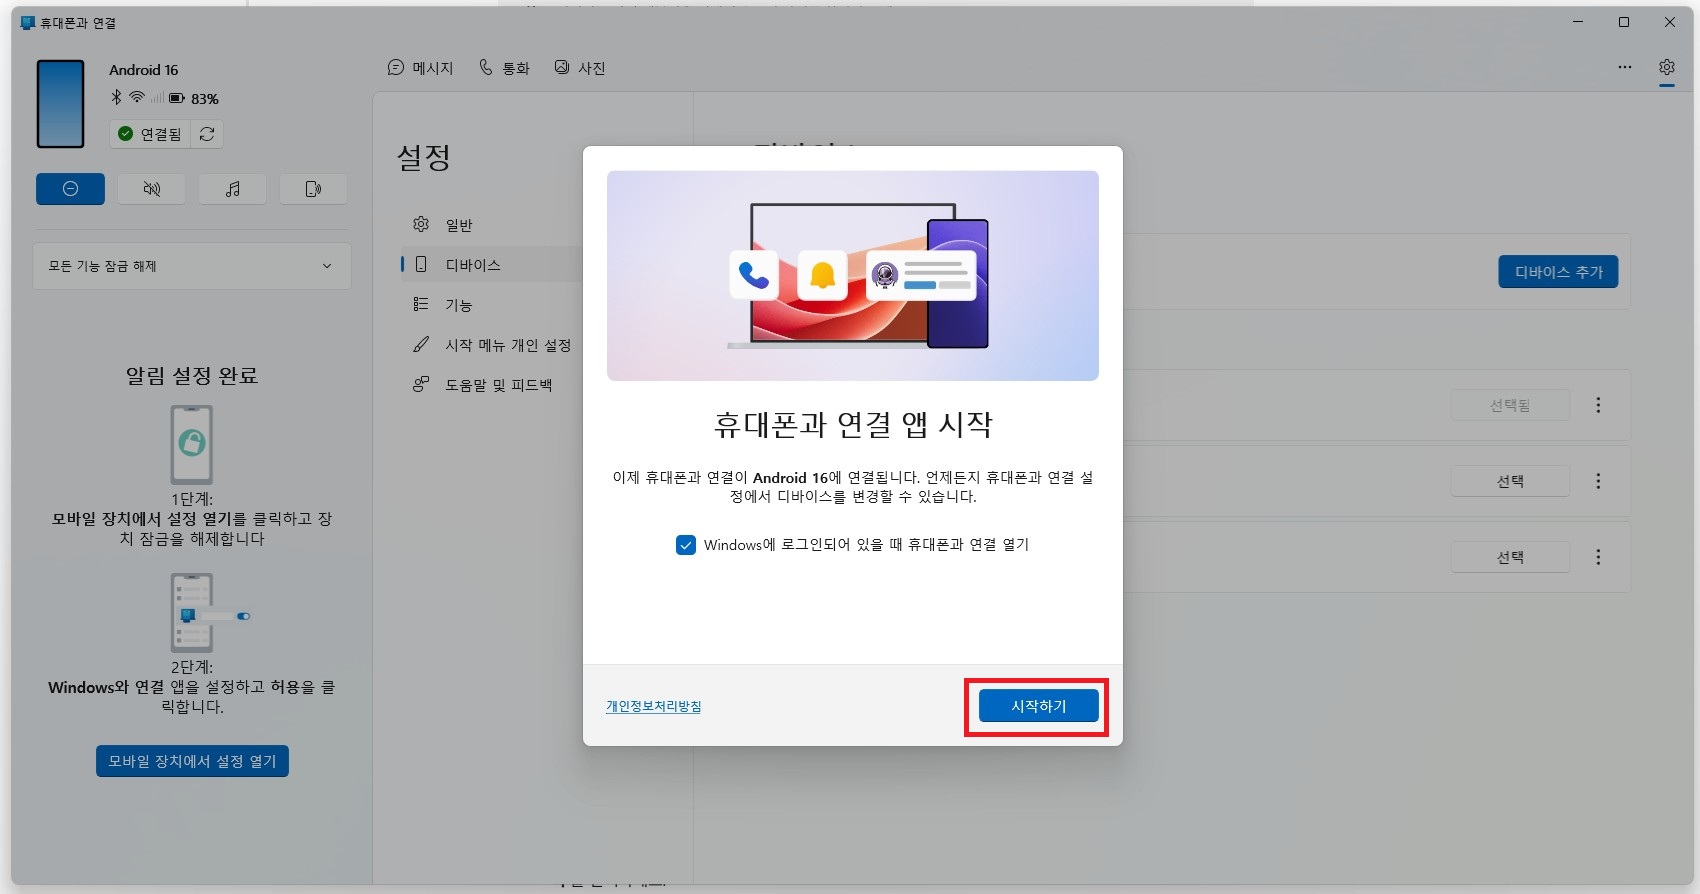This screenshot has width=1700, height=894.
Task: Open 시작 메뉴 개인 설정 settings
Action: click(490, 345)
